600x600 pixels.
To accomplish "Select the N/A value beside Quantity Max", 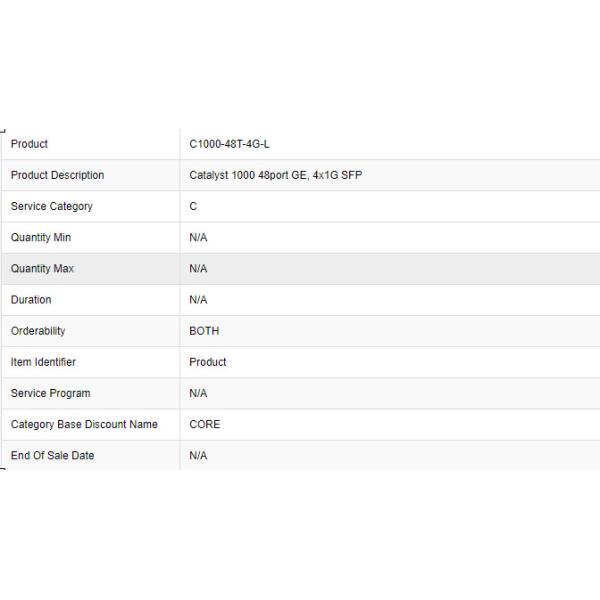I will coord(198,269).
